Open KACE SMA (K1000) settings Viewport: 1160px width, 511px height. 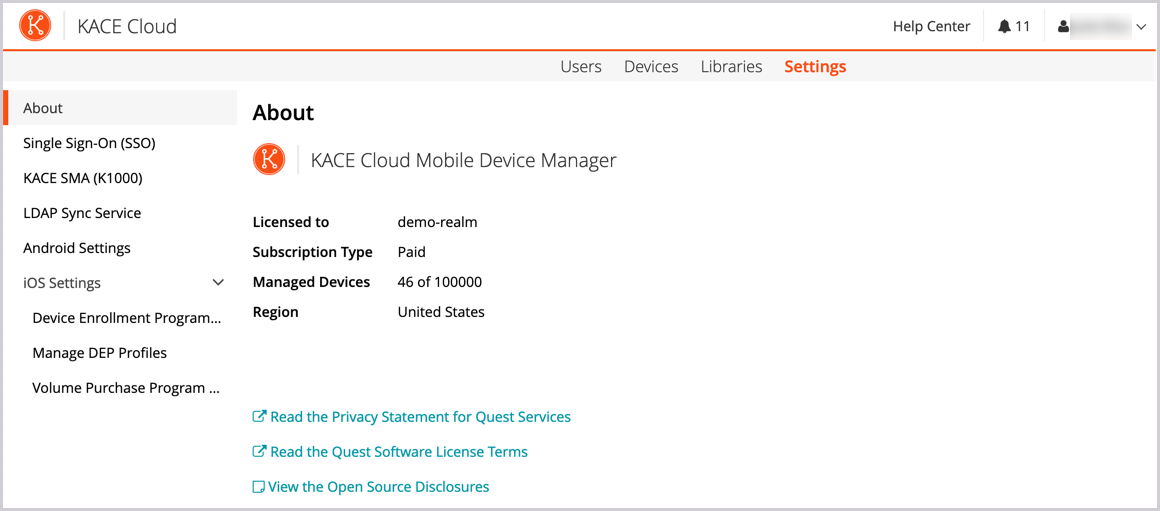(x=83, y=178)
